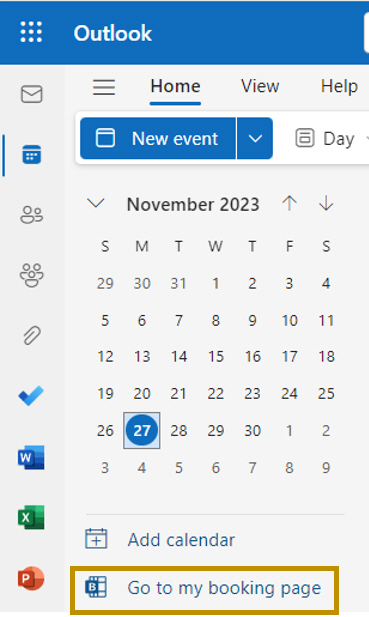This screenshot has height=617, width=369.
Task: Select the Calendar icon in sidebar
Action: (31, 154)
